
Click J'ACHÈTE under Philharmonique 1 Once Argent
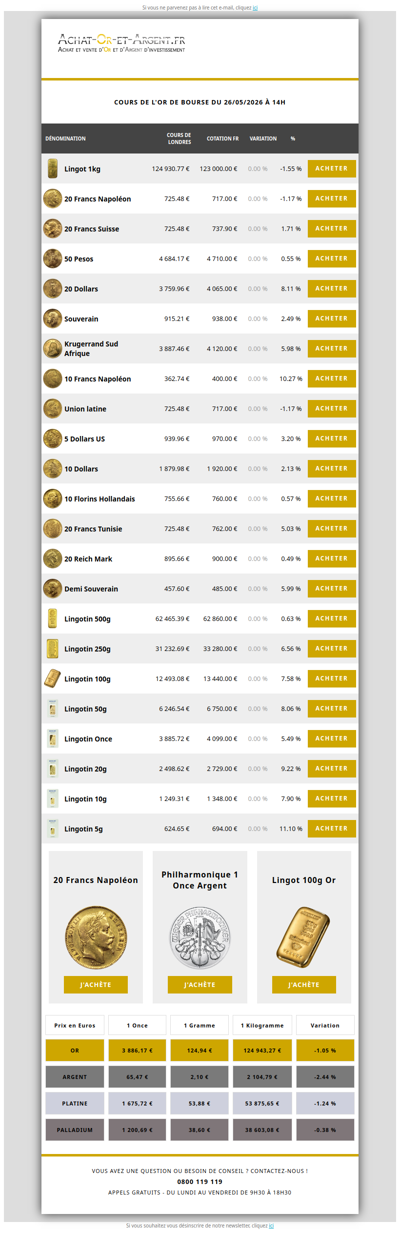[200, 985]
